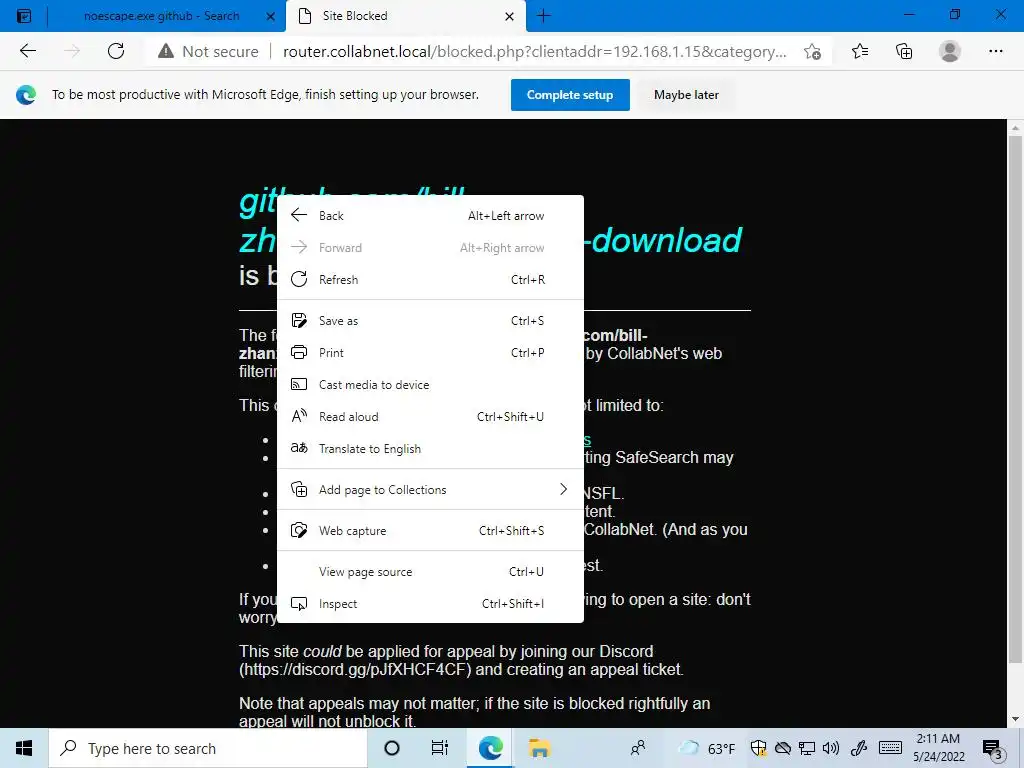The width and height of the screenshot is (1024, 768).
Task: Click the volume speaker tray icon
Action: click(831, 748)
